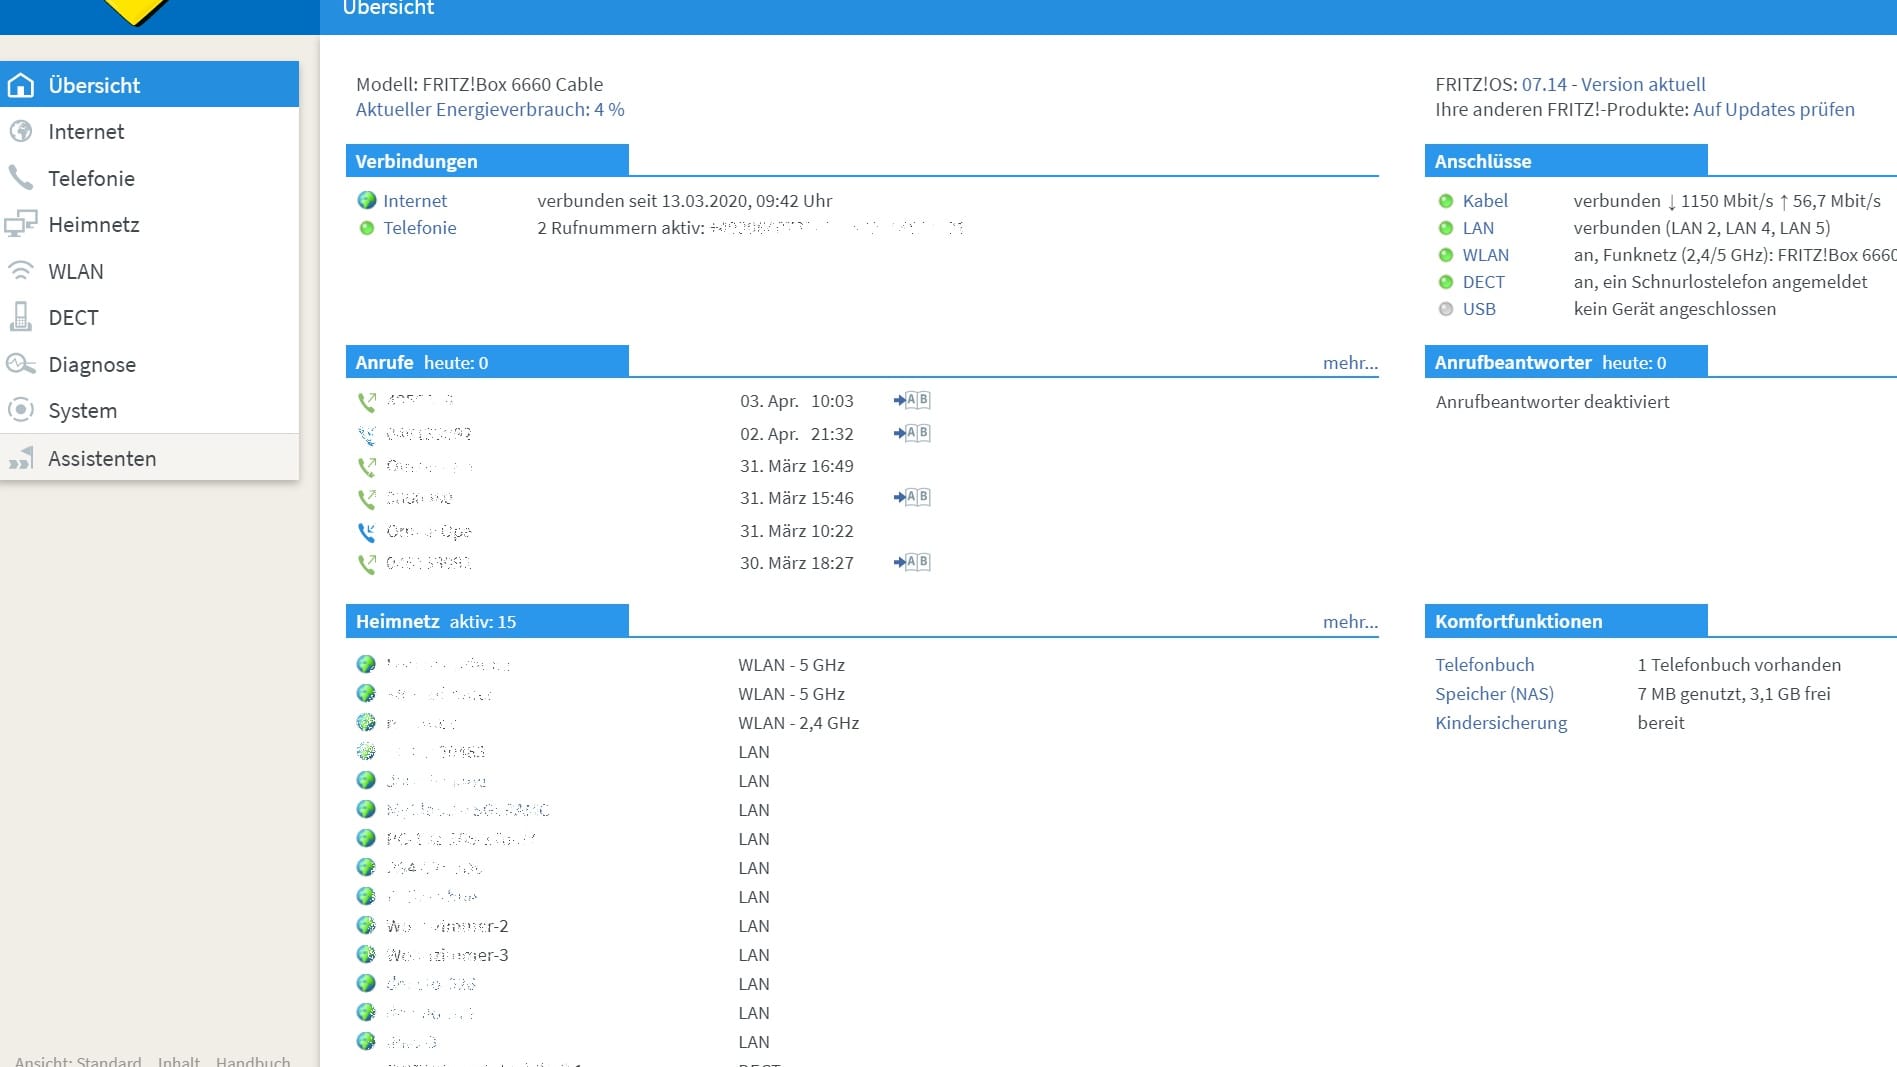Click the Anrufe heute: 0 header
1897x1067 pixels.
pyautogui.click(x=487, y=362)
